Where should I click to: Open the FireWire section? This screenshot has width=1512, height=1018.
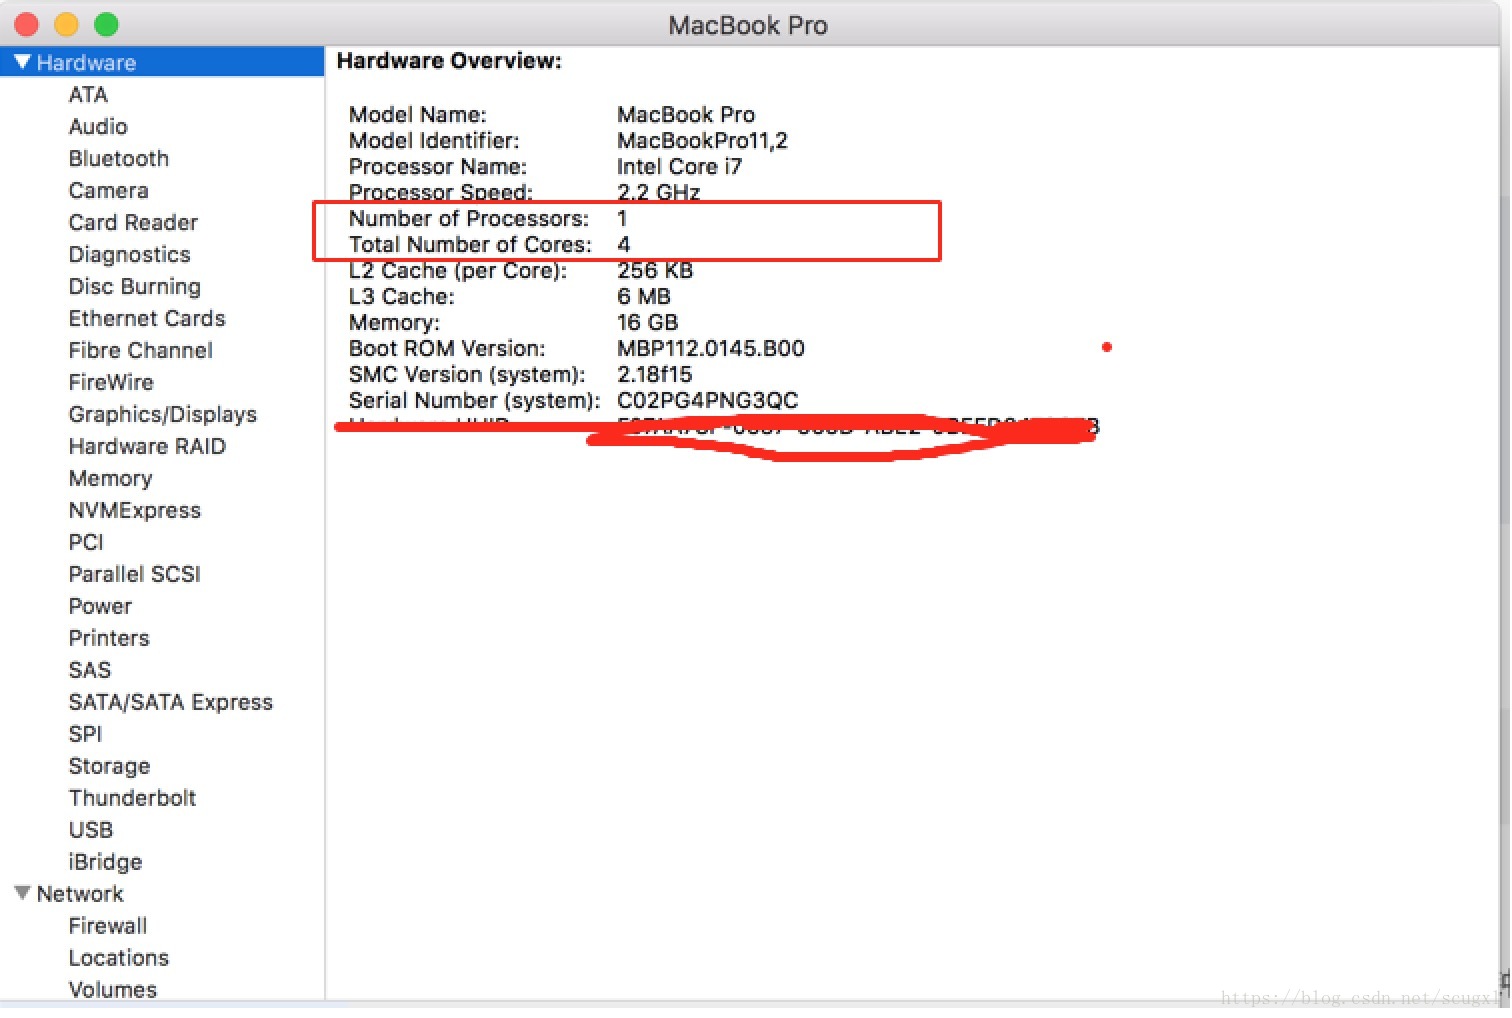(x=111, y=382)
